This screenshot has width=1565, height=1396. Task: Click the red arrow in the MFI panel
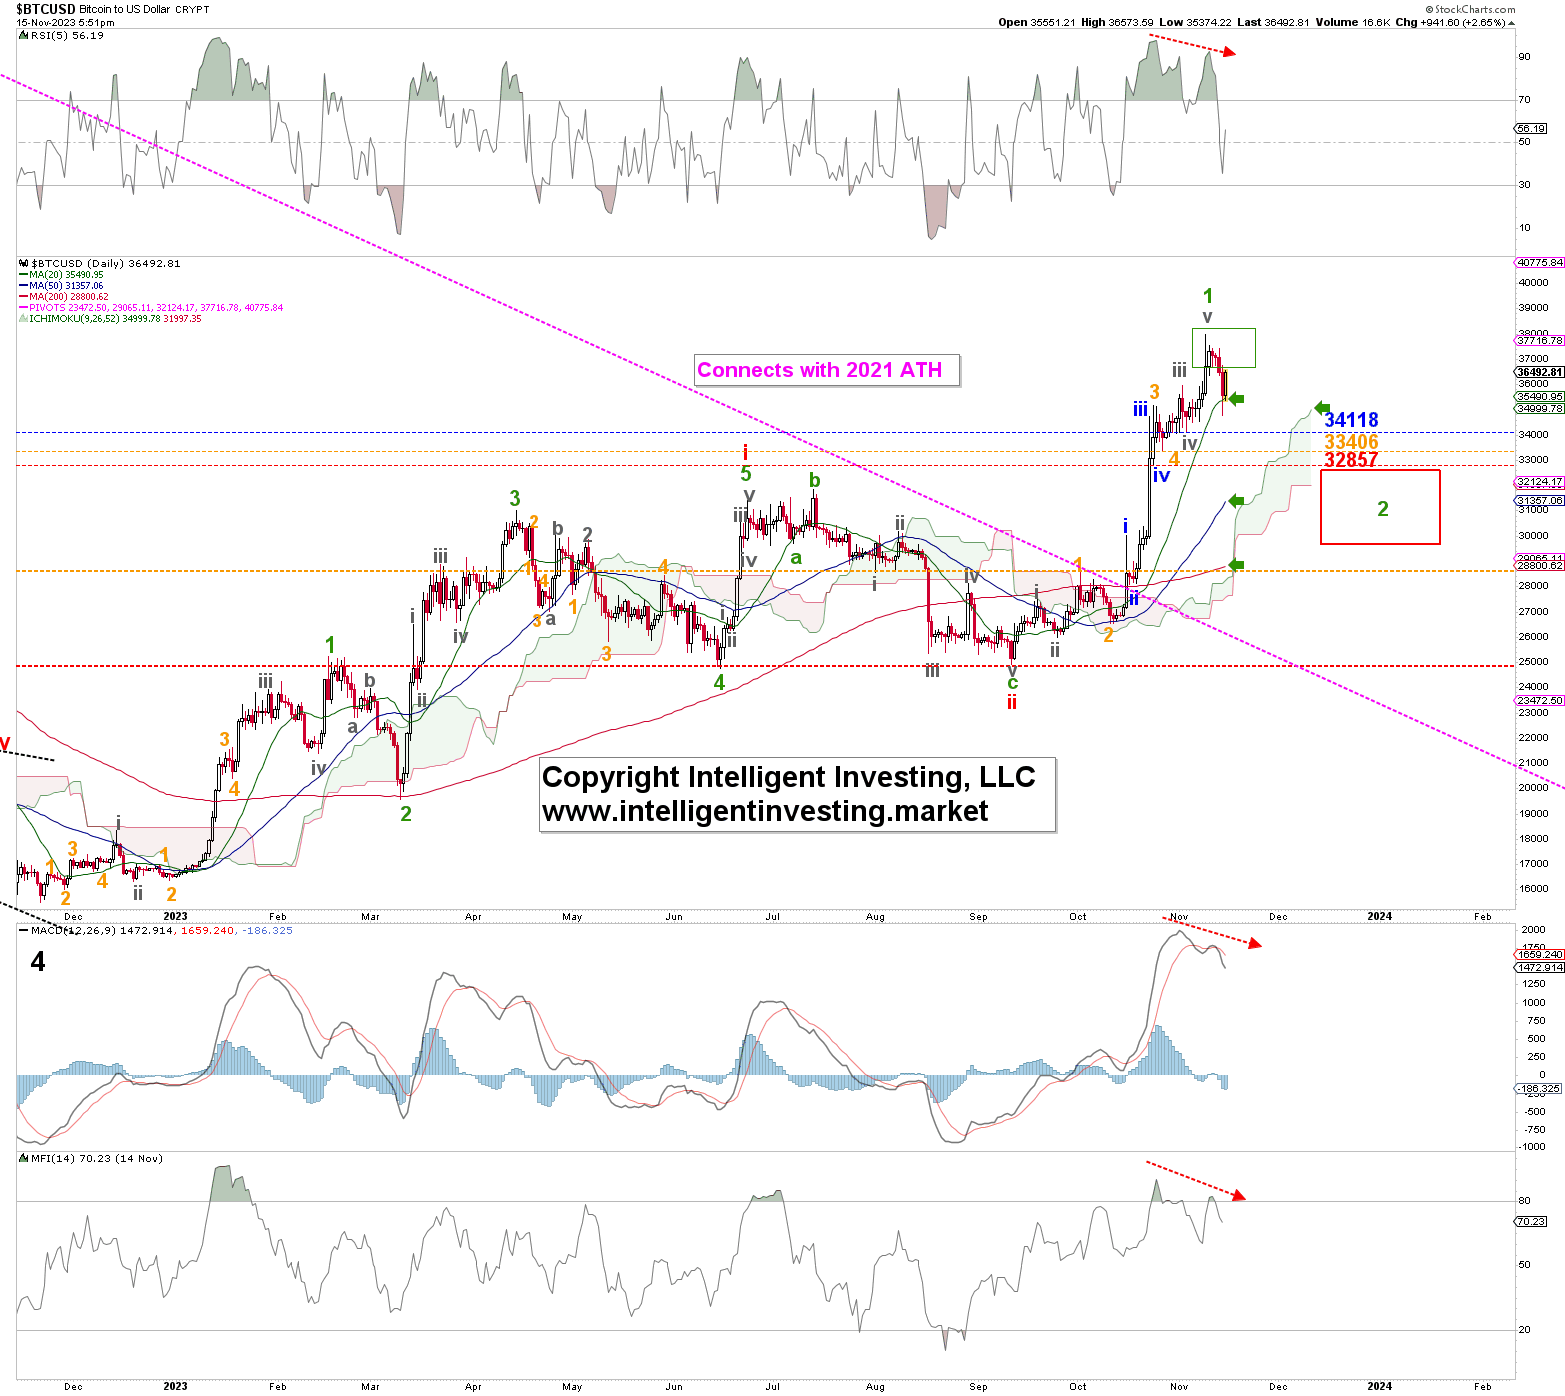coord(1195,1179)
